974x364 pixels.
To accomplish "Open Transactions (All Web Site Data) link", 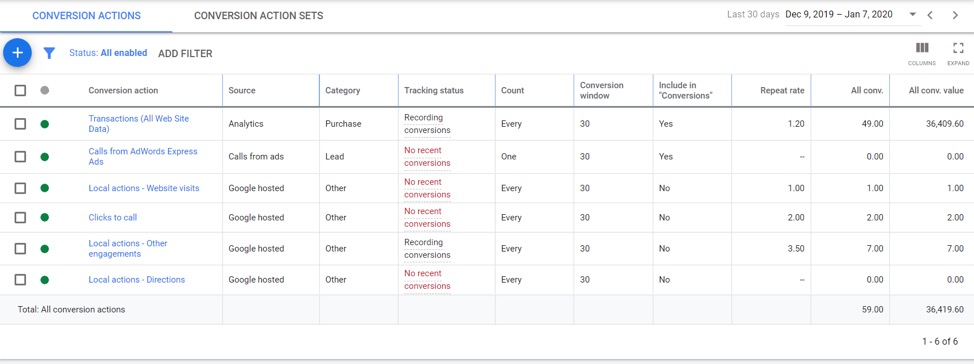I will 139,124.
